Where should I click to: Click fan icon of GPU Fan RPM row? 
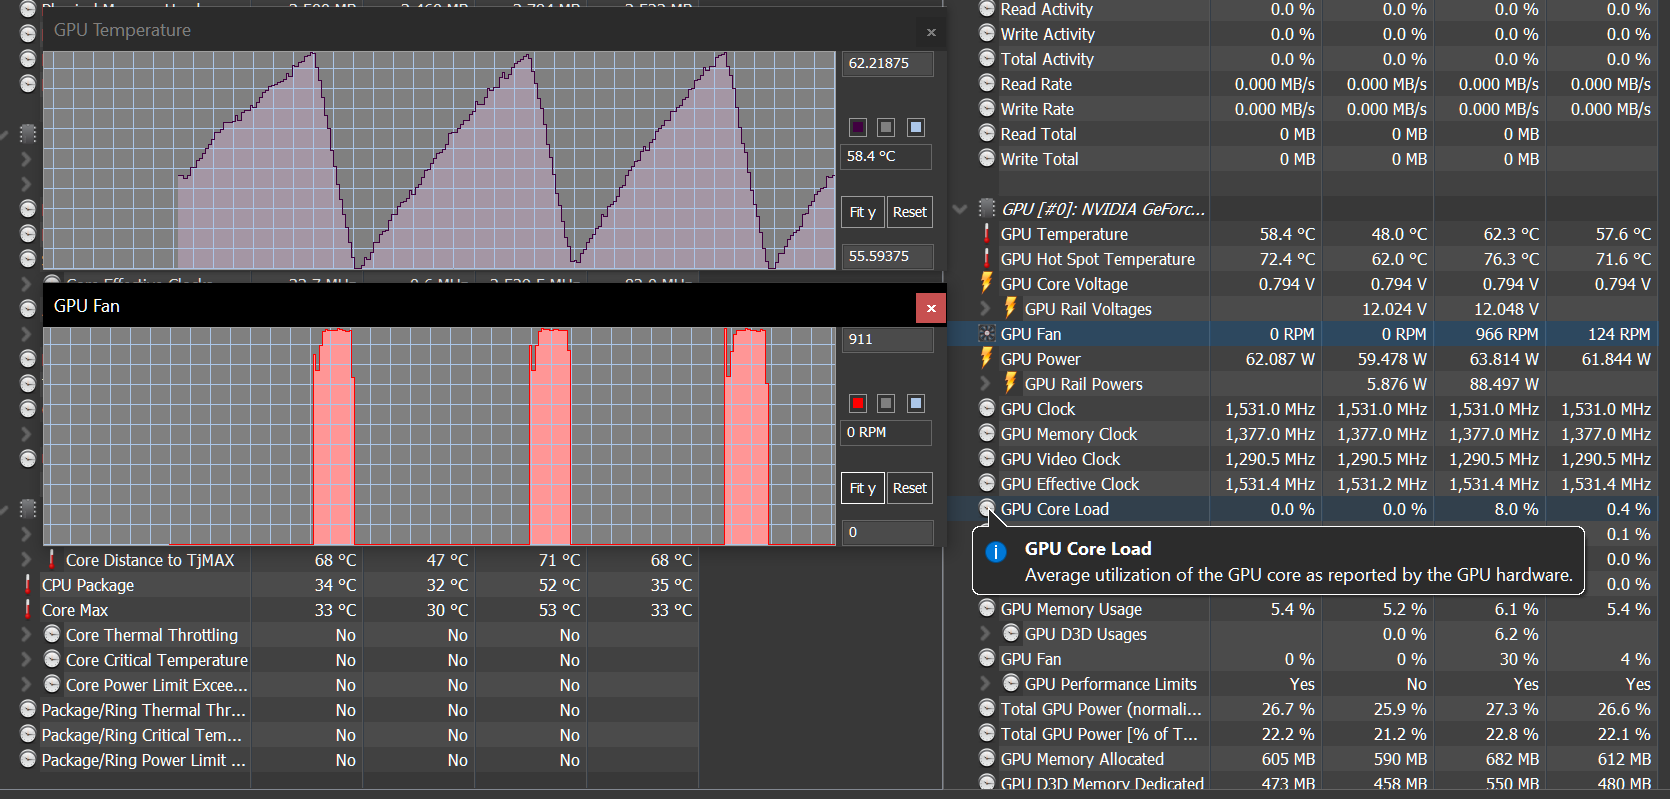click(x=987, y=334)
